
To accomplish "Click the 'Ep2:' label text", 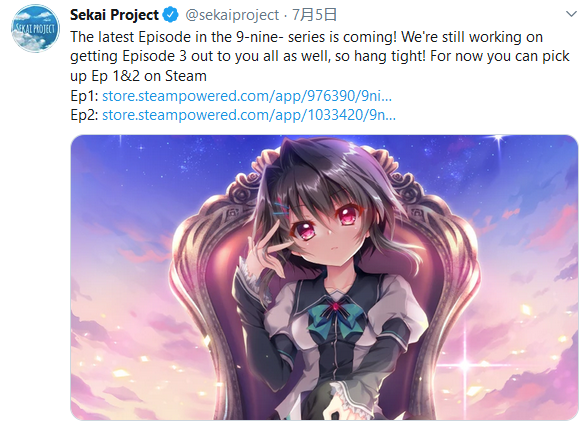I will (x=84, y=115).
